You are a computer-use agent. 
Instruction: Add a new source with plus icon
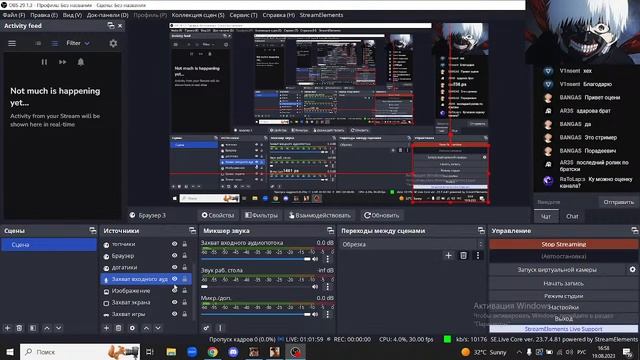pyautogui.click(x=107, y=328)
